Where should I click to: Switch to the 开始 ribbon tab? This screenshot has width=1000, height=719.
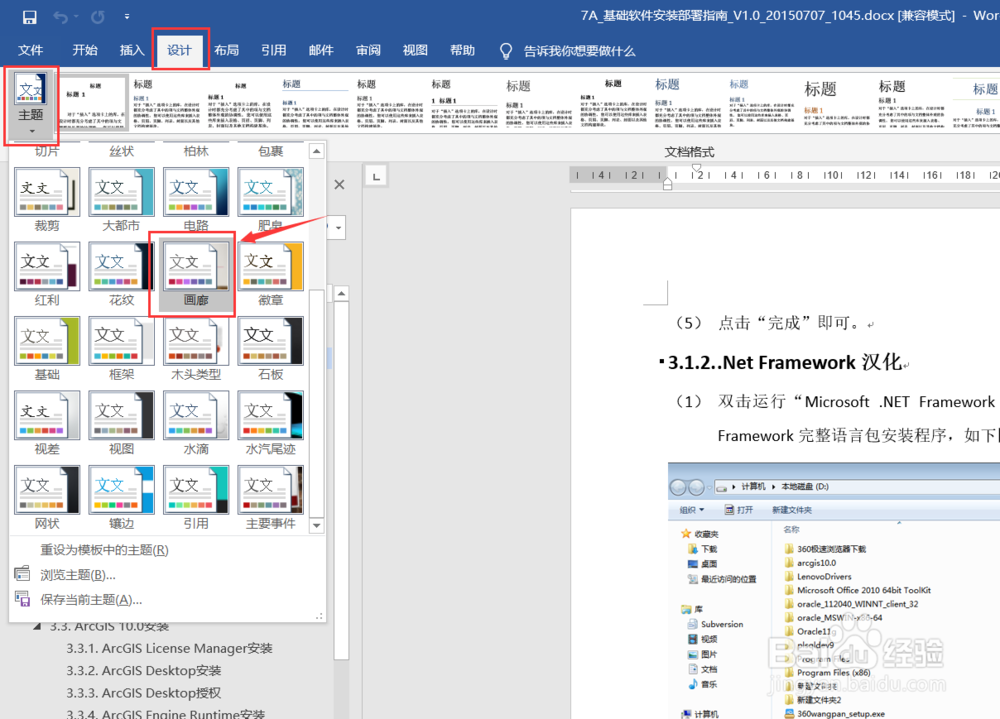[x=85, y=50]
